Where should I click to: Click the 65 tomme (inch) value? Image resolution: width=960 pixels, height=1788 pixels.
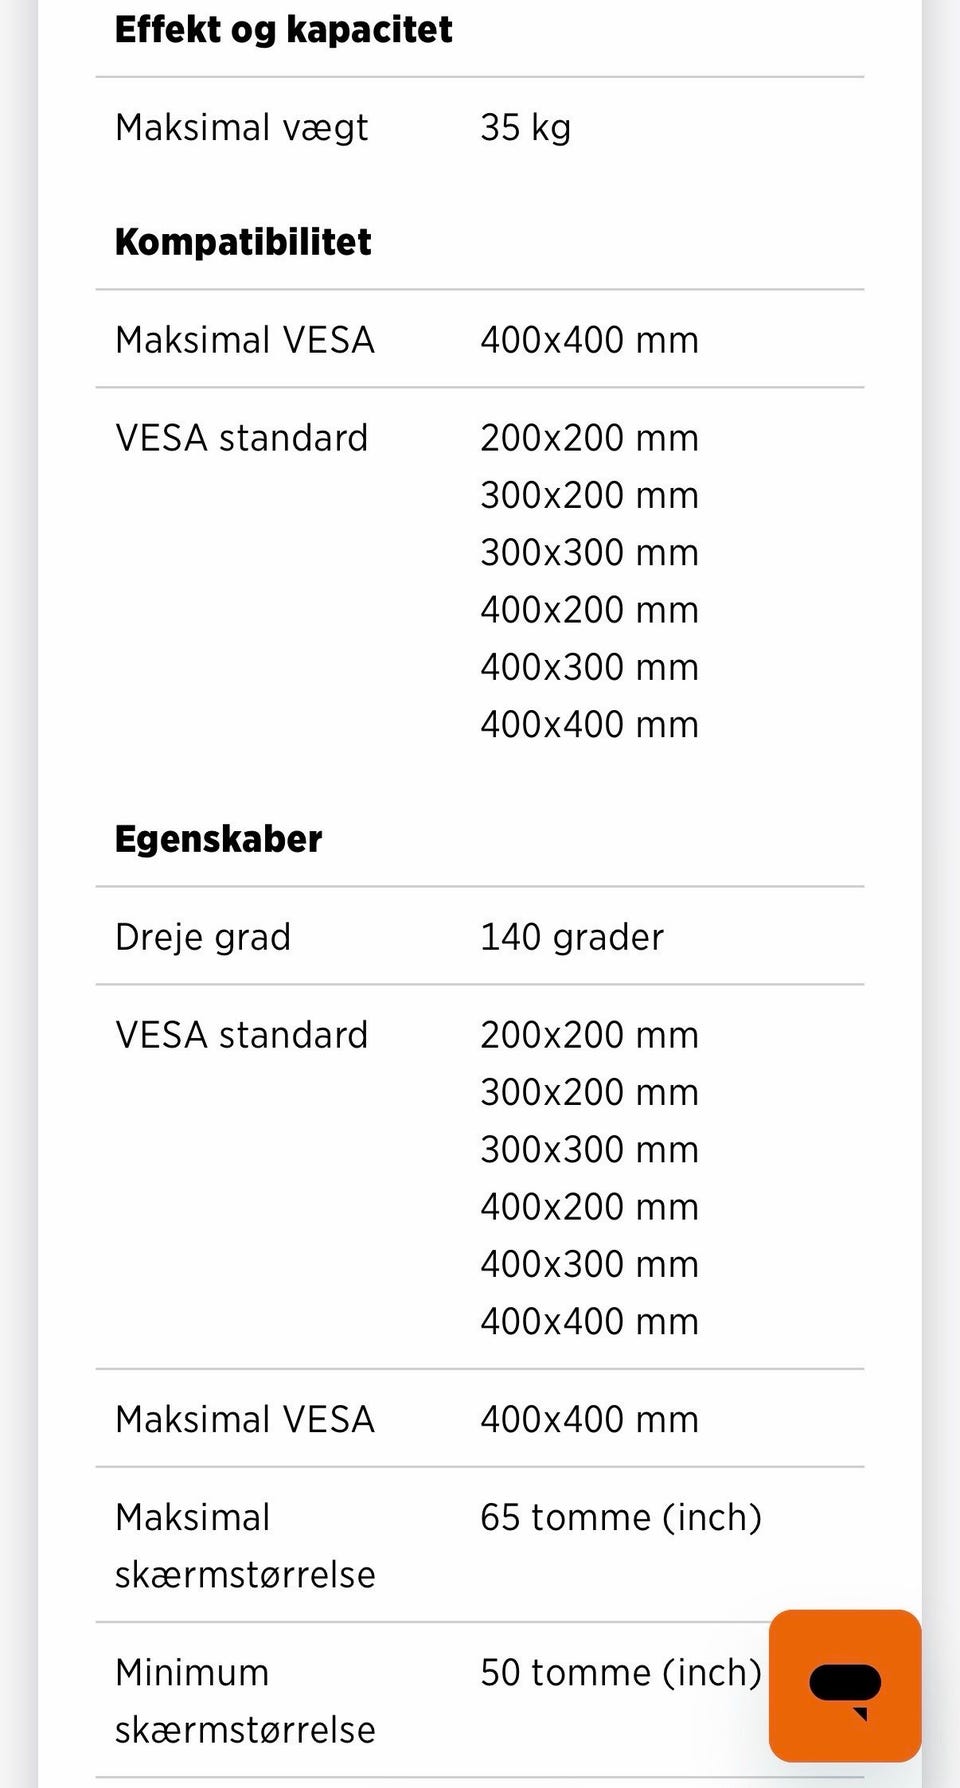(x=621, y=1518)
